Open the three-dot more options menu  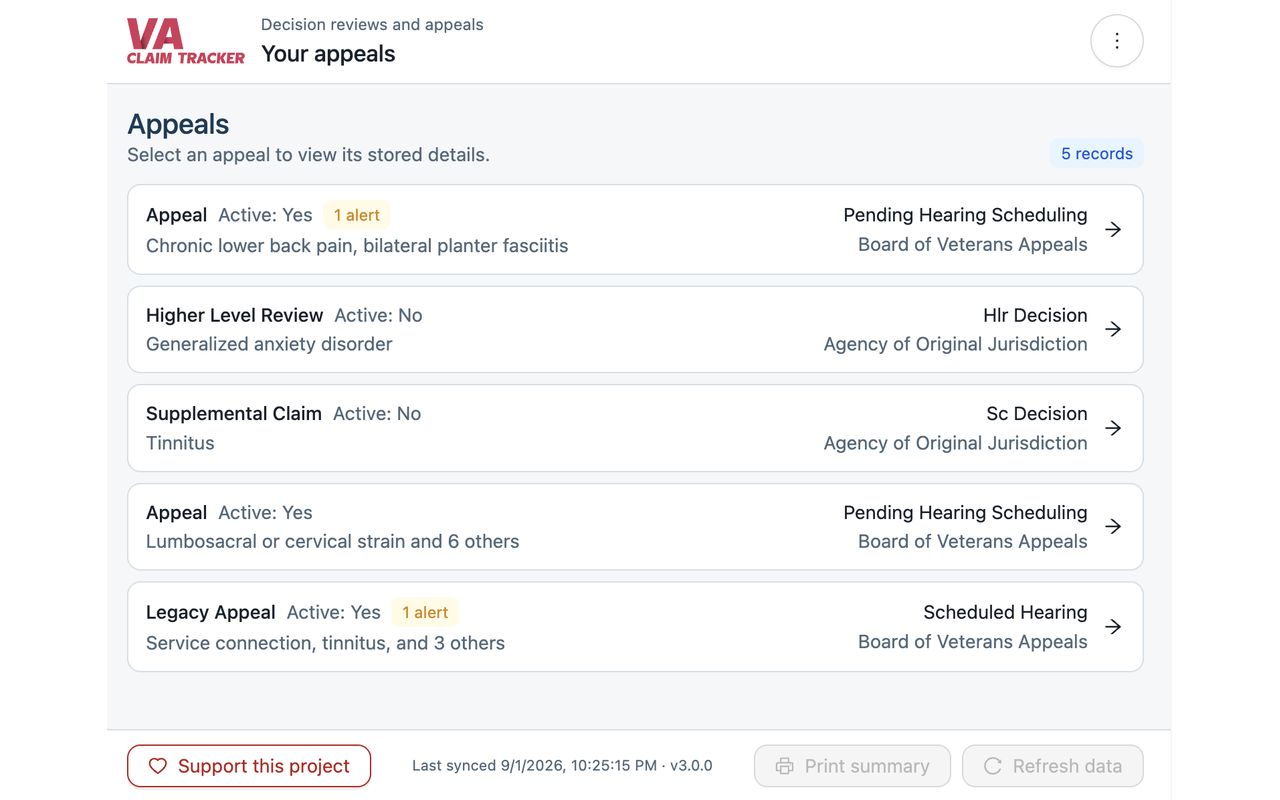pos(1117,41)
